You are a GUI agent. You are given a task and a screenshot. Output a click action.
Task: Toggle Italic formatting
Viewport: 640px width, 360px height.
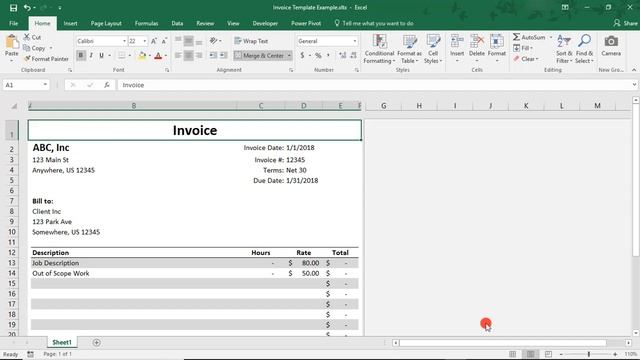click(x=91, y=55)
